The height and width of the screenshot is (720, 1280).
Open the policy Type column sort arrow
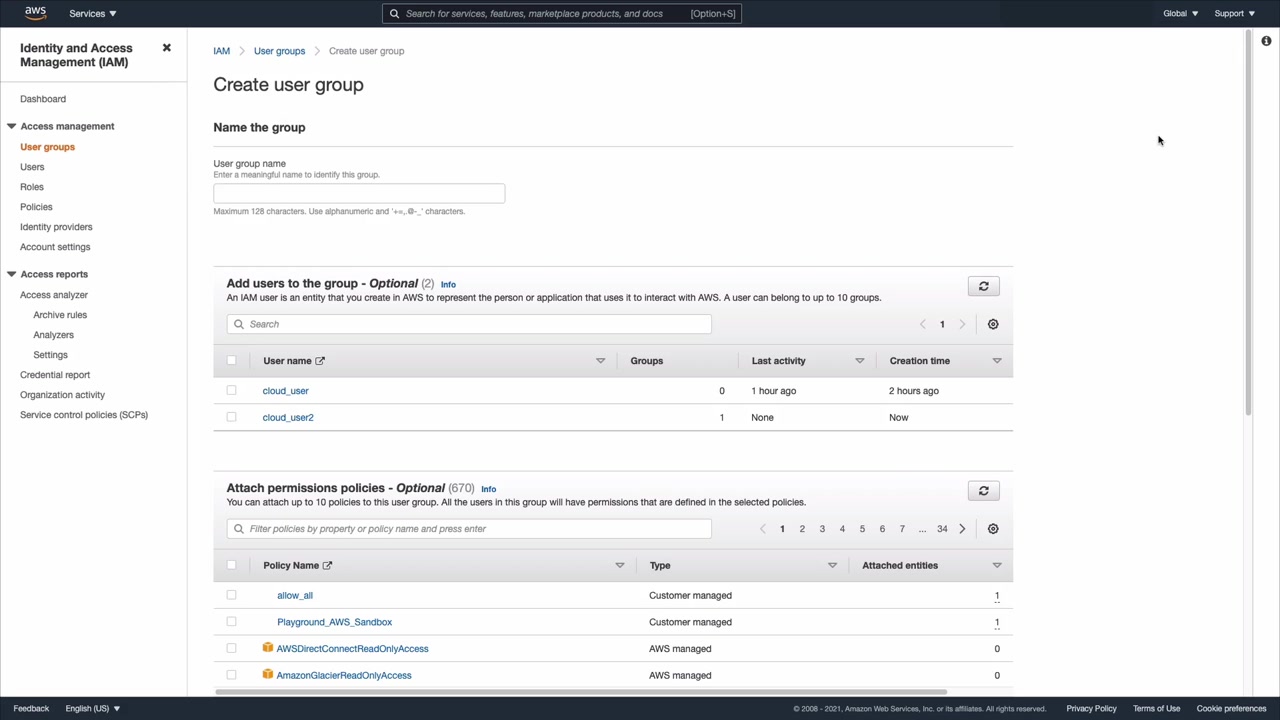[832, 566]
